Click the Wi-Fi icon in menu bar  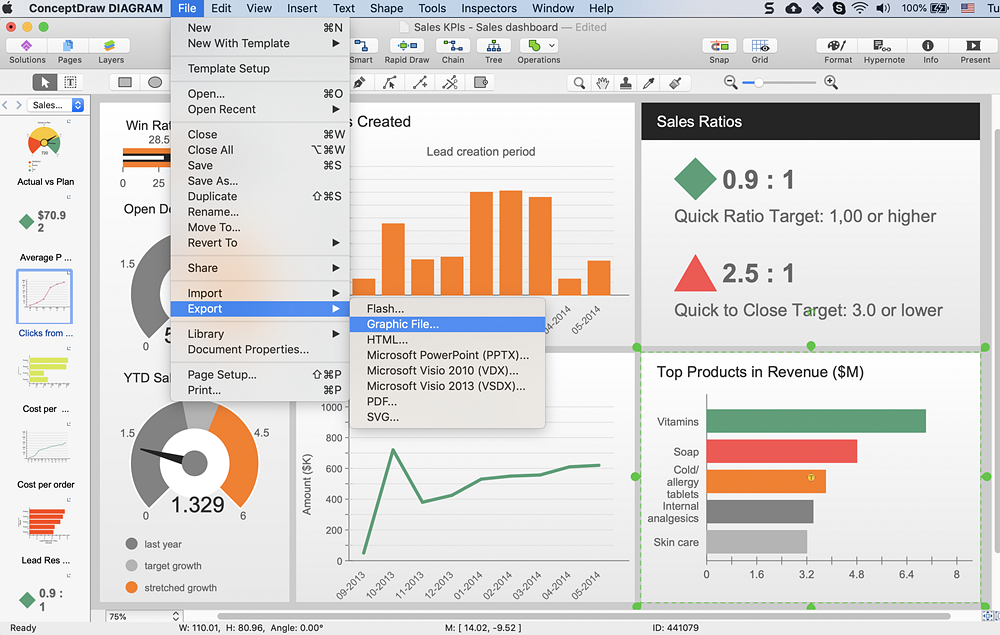click(860, 8)
